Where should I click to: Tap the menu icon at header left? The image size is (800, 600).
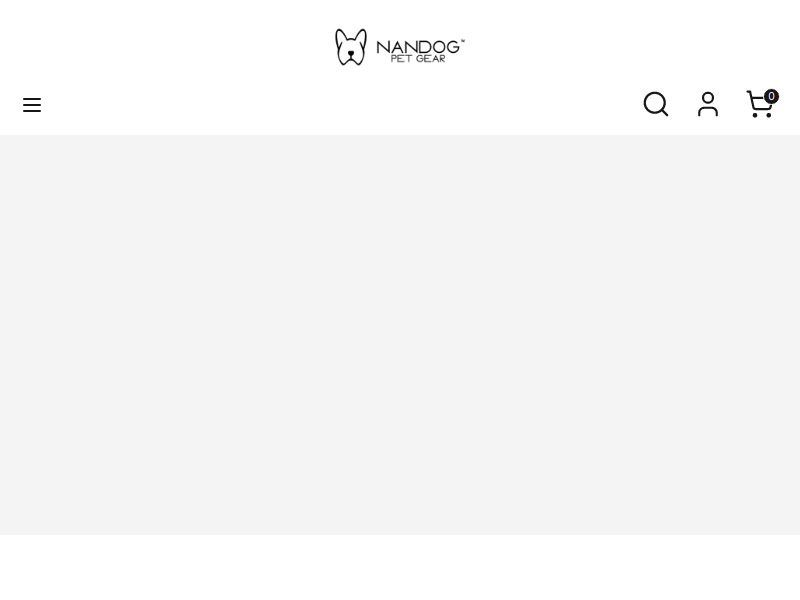pyautogui.click(x=32, y=105)
